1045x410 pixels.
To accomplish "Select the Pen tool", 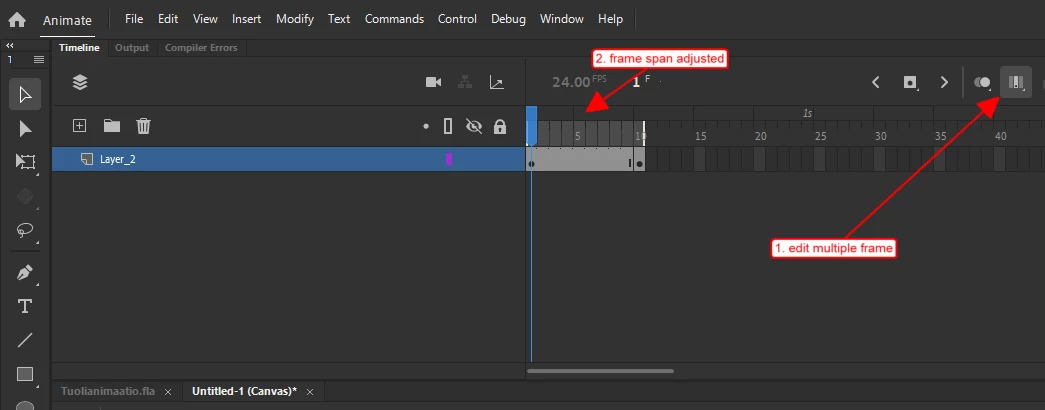I will [x=25, y=273].
